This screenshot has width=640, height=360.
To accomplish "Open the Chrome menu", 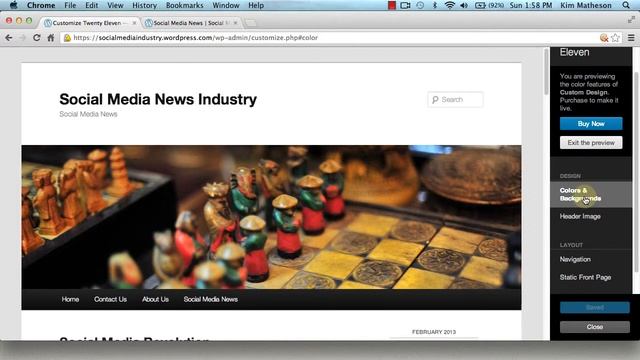I will (41, 5).
